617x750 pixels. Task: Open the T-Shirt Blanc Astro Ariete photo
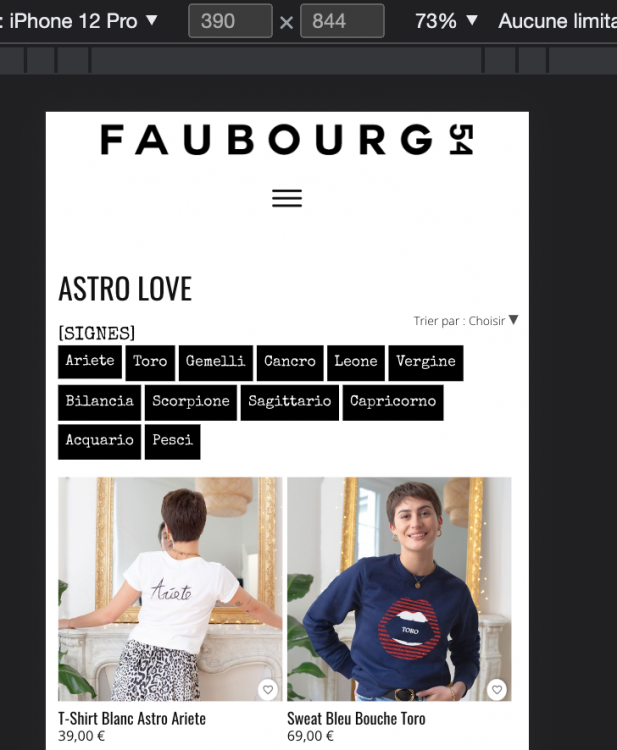pos(170,589)
